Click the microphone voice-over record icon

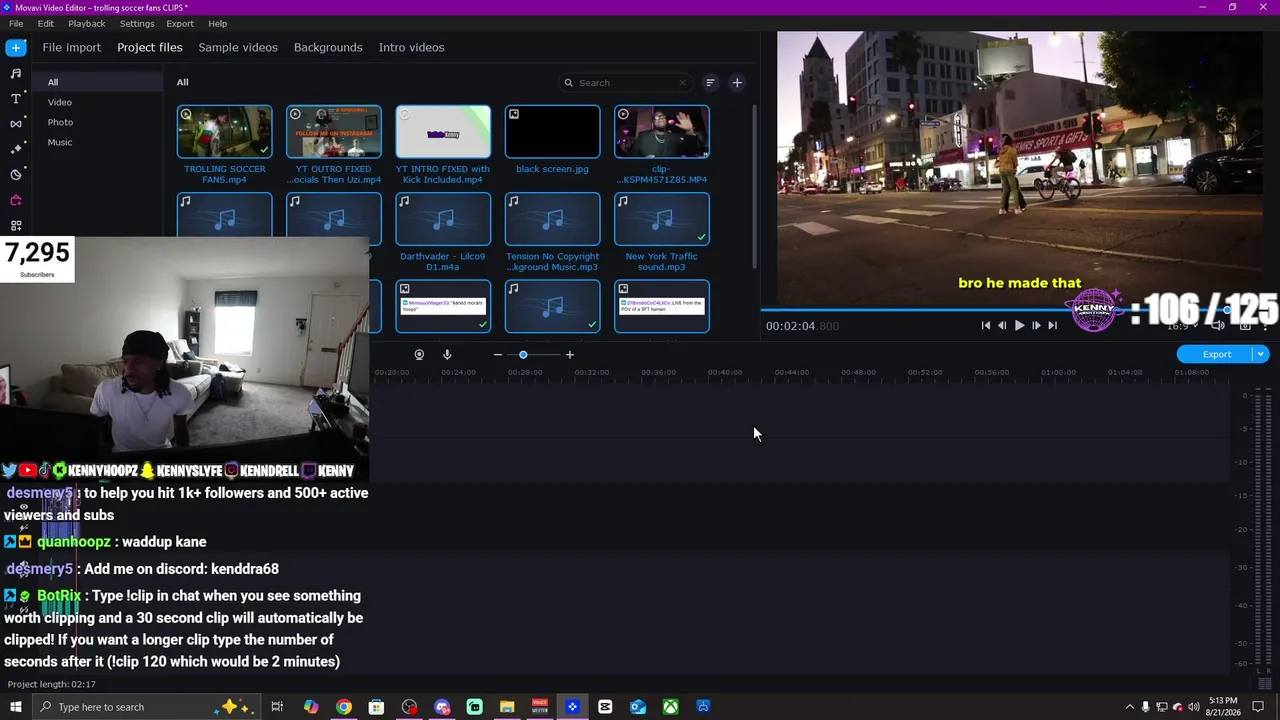(x=447, y=355)
